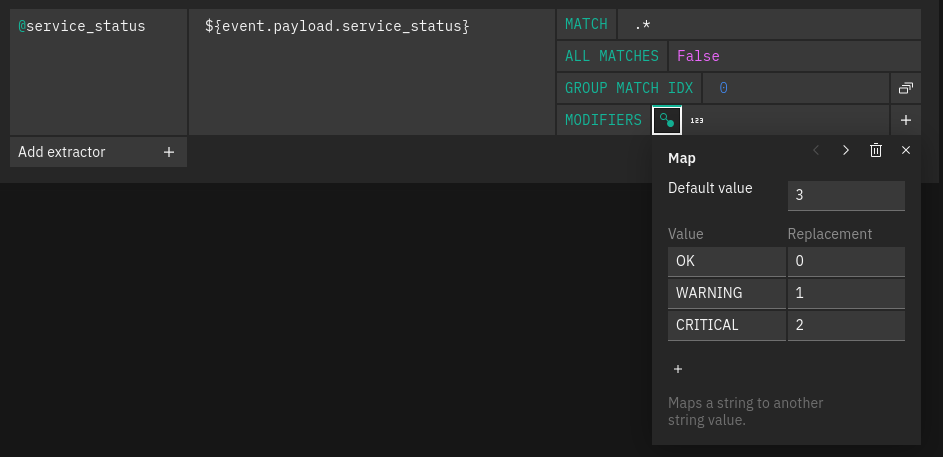Edit the Group Match Idx value
Viewport: 943px width, 457px height.
coord(796,88)
